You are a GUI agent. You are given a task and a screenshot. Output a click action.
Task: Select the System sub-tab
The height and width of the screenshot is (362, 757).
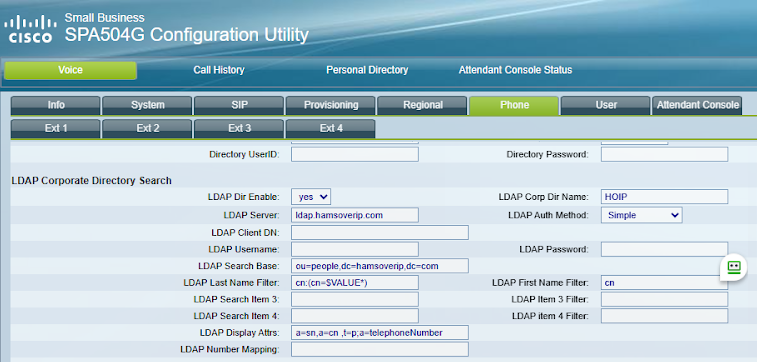point(147,105)
